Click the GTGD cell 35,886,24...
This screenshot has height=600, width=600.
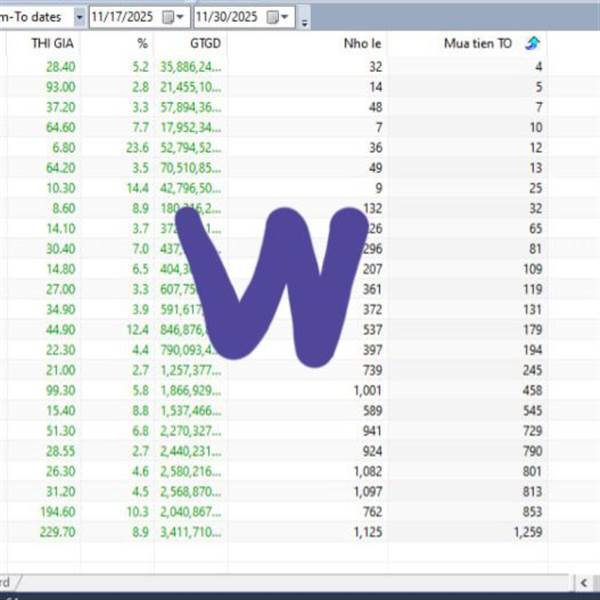pos(190,67)
